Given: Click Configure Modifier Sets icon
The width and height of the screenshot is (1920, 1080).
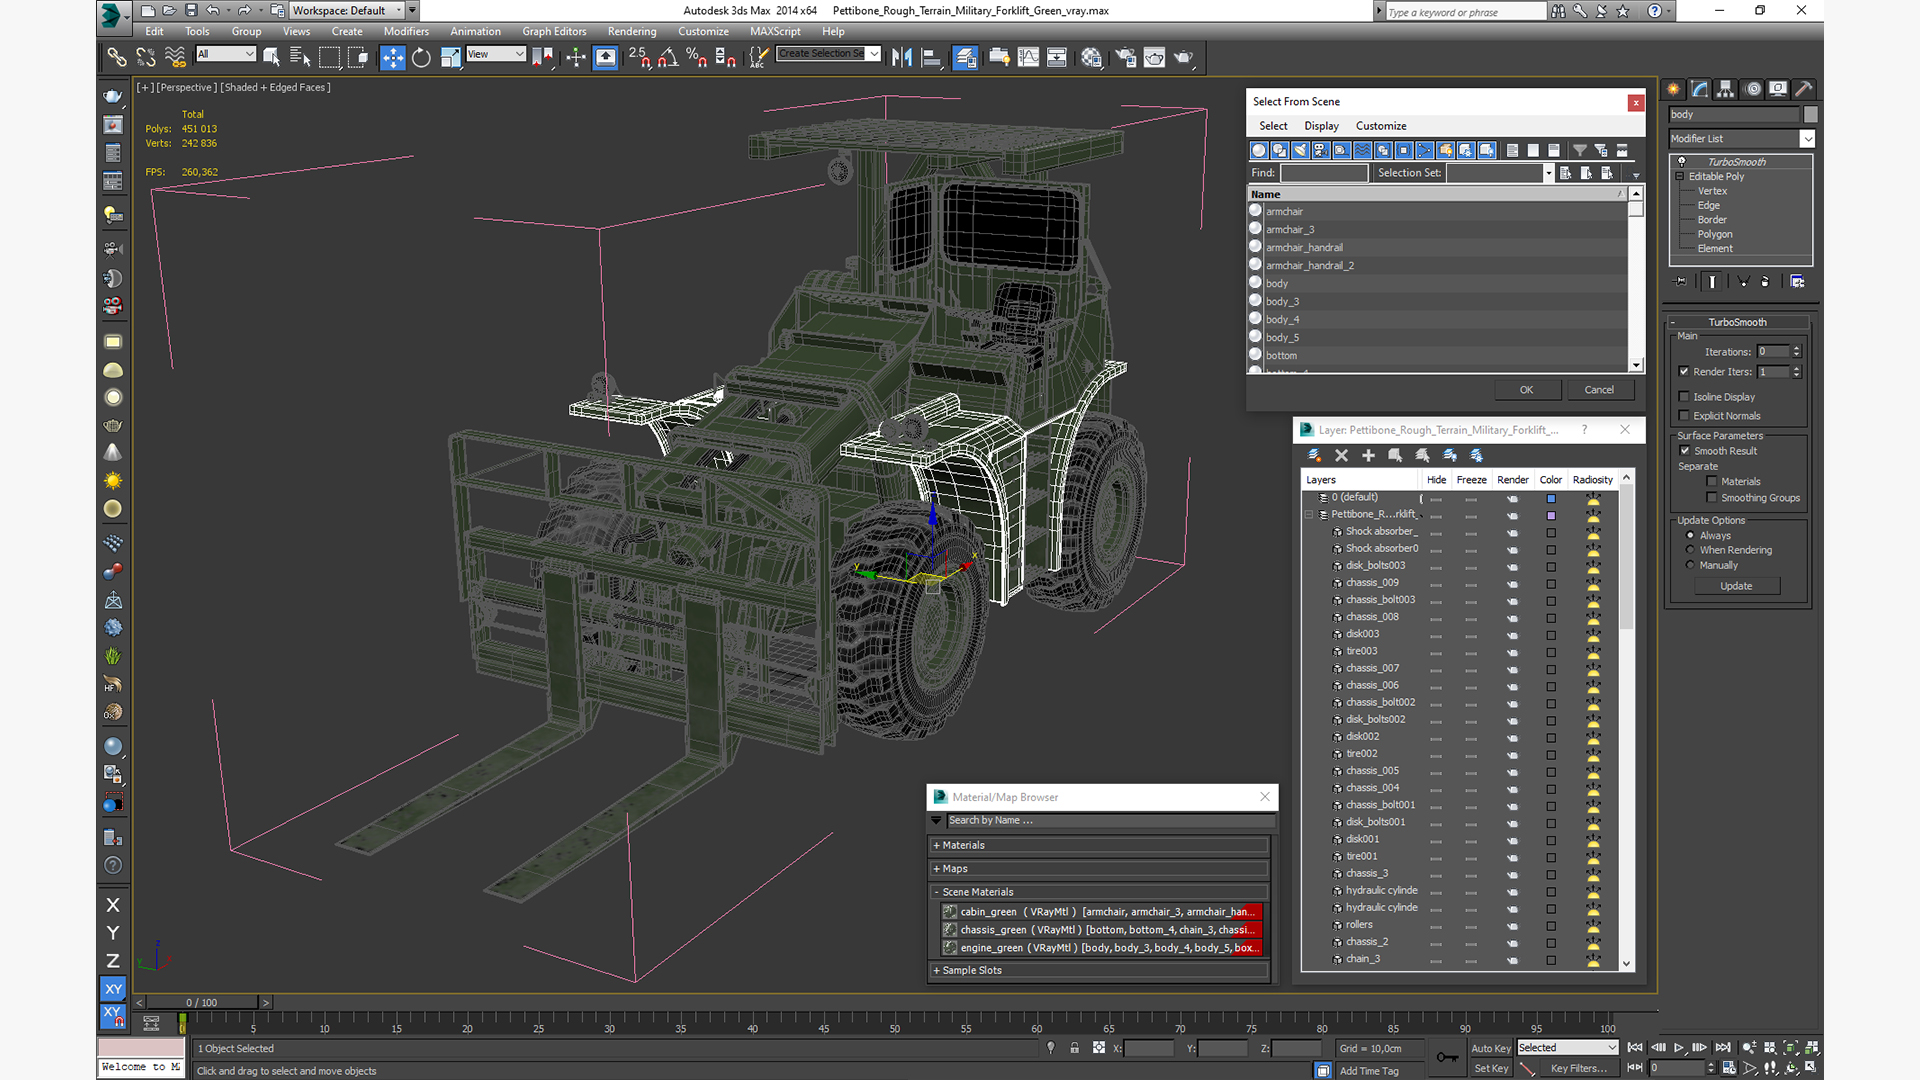Looking at the screenshot, I should click(x=1797, y=282).
